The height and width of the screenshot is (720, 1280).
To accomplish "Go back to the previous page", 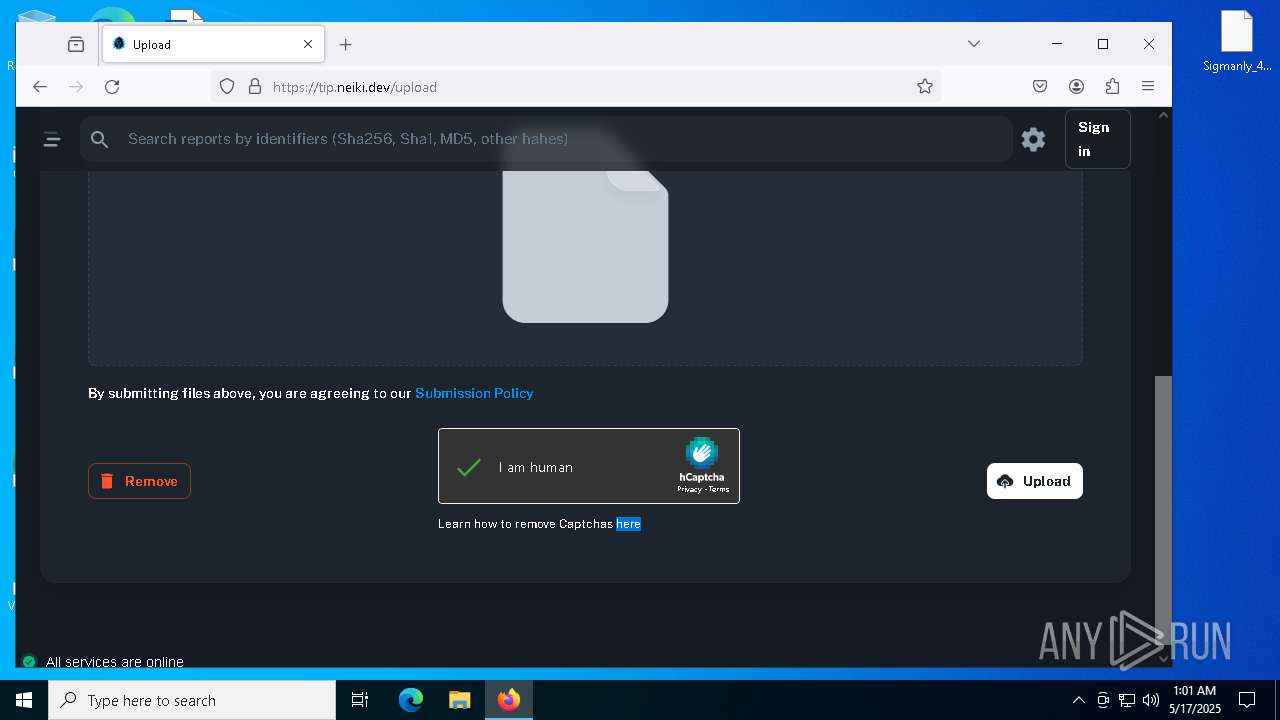I will (x=40, y=87).
